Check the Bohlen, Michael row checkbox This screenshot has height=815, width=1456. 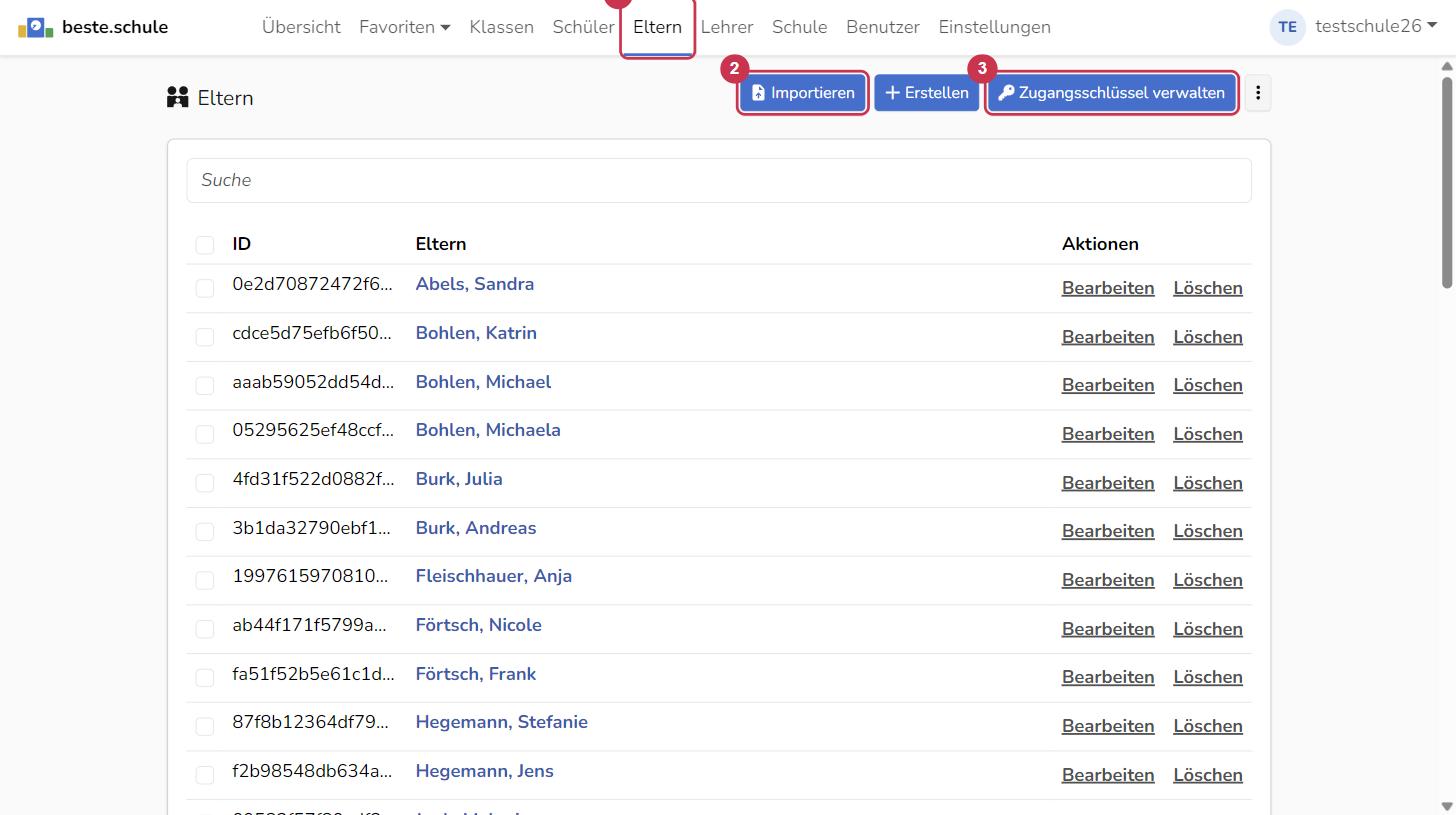pyautogui.click(x=205, y=385)
